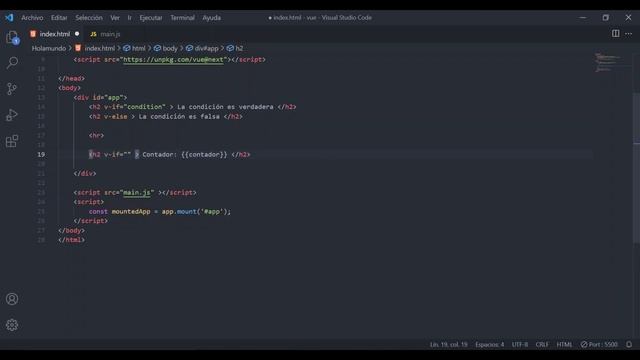
Task: Change end of line sequence CRLF
Action: pos(542,344)
